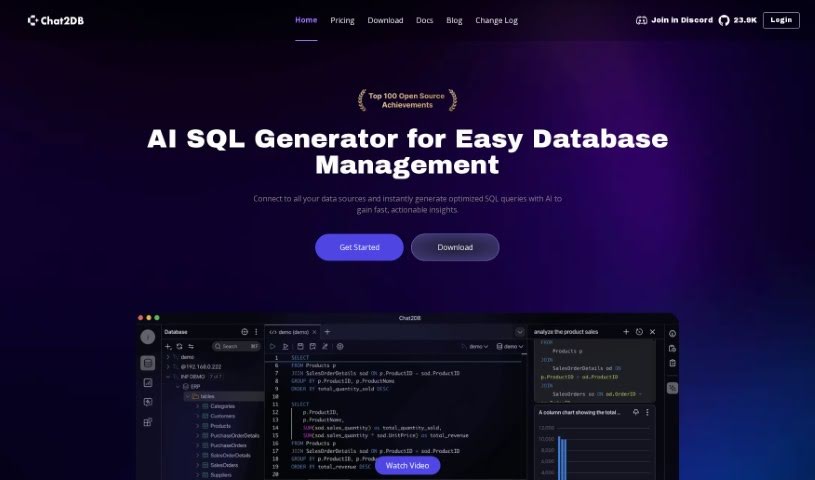Click the Search field in the Database panel
Screen dimensions: 815x480
click(x=236, y=346)
